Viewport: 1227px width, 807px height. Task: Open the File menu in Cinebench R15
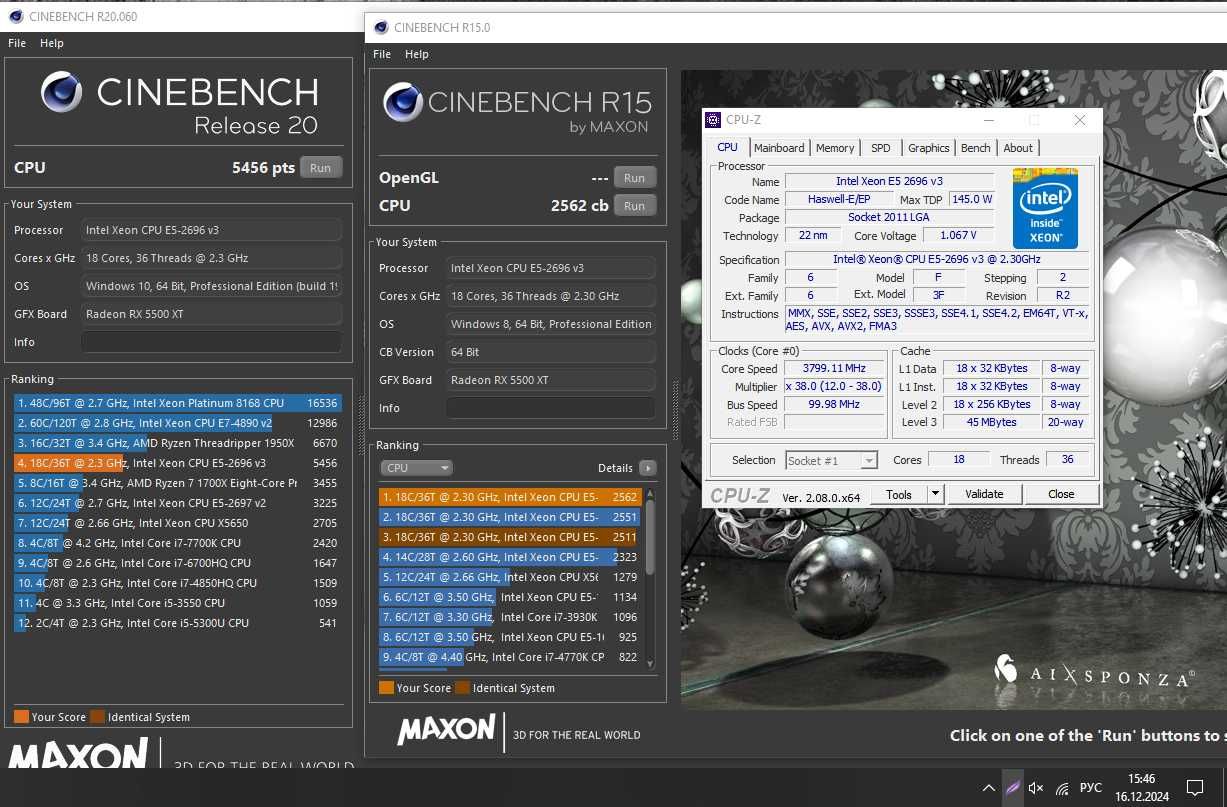[382, 54]
